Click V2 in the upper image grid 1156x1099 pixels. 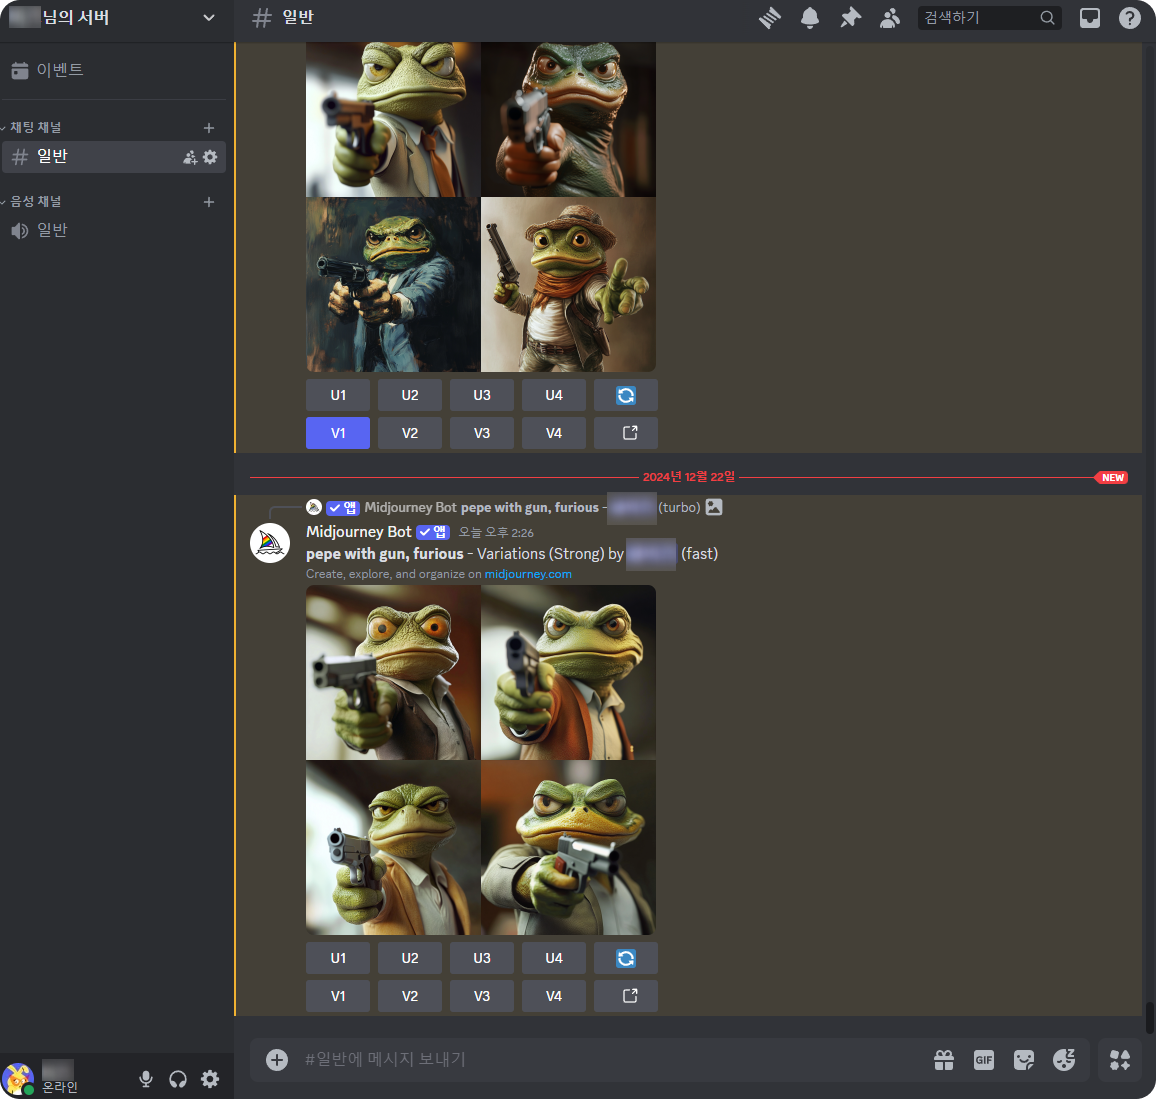pyautogui.click(x=410, y=433)
